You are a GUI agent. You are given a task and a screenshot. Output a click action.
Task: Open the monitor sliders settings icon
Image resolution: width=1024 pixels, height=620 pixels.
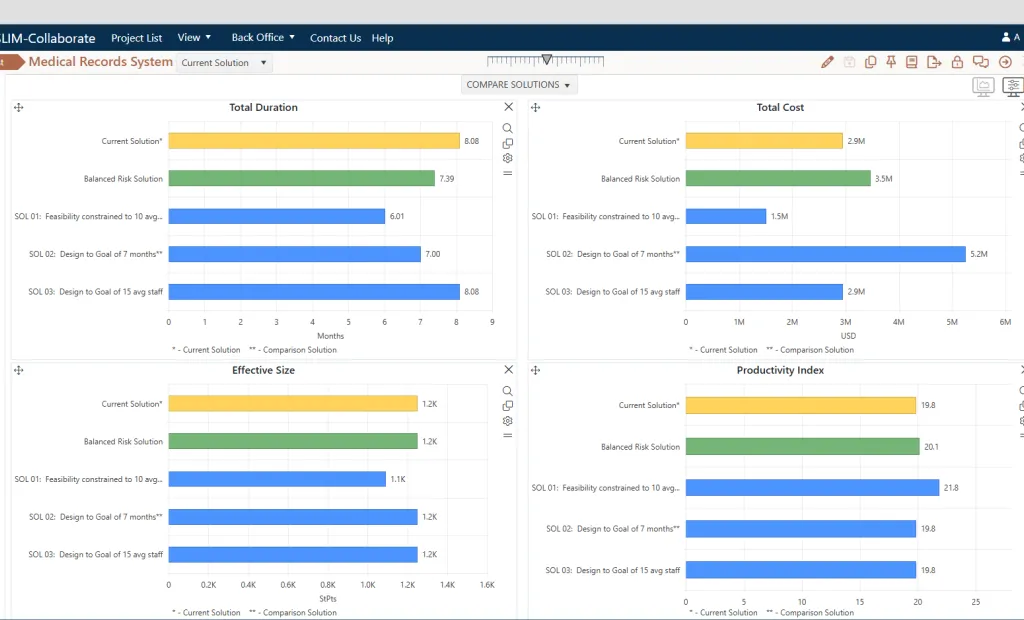1013,86
